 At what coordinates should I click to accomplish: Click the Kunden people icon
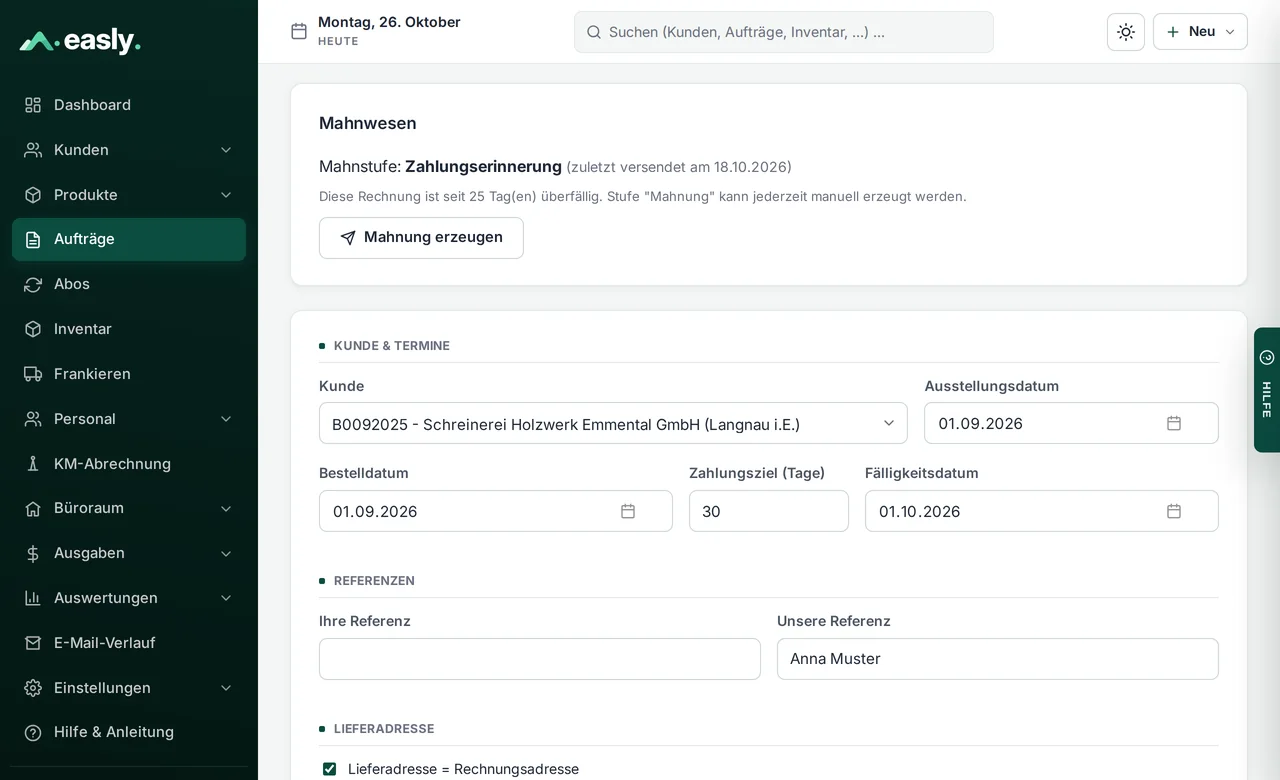click(x=33, y=150)
